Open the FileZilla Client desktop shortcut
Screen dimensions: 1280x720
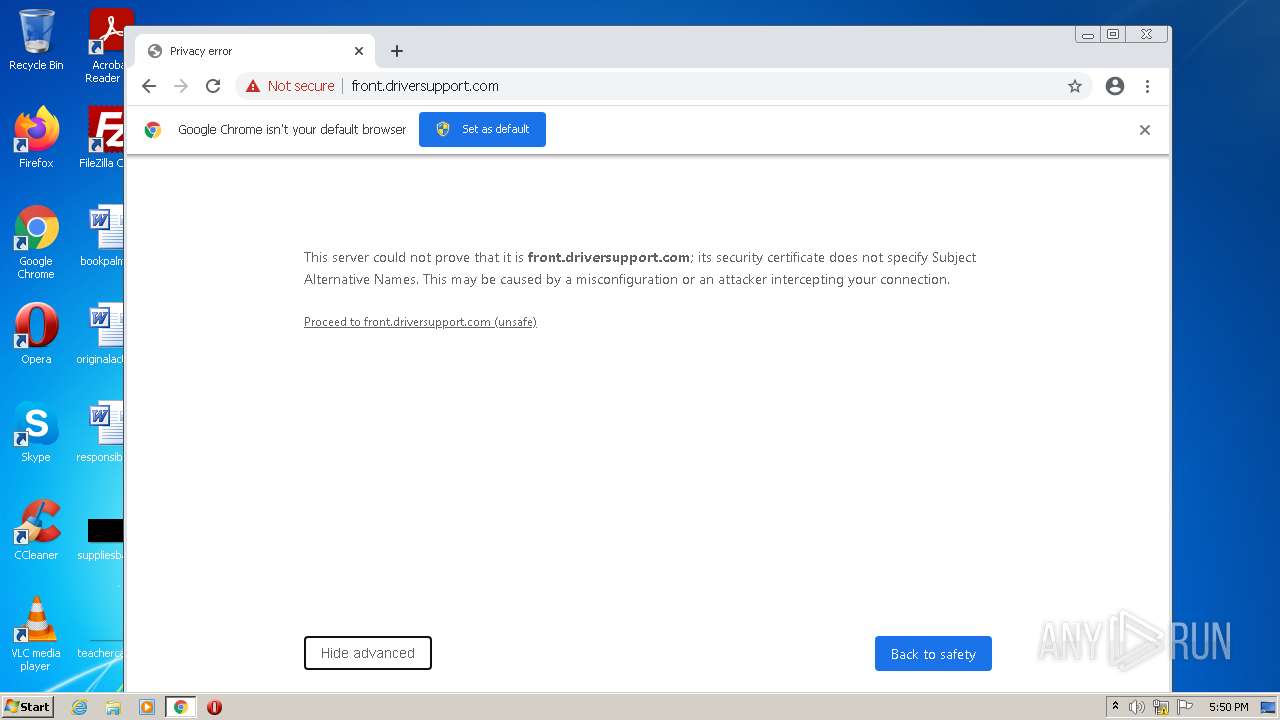click(103, 138)
